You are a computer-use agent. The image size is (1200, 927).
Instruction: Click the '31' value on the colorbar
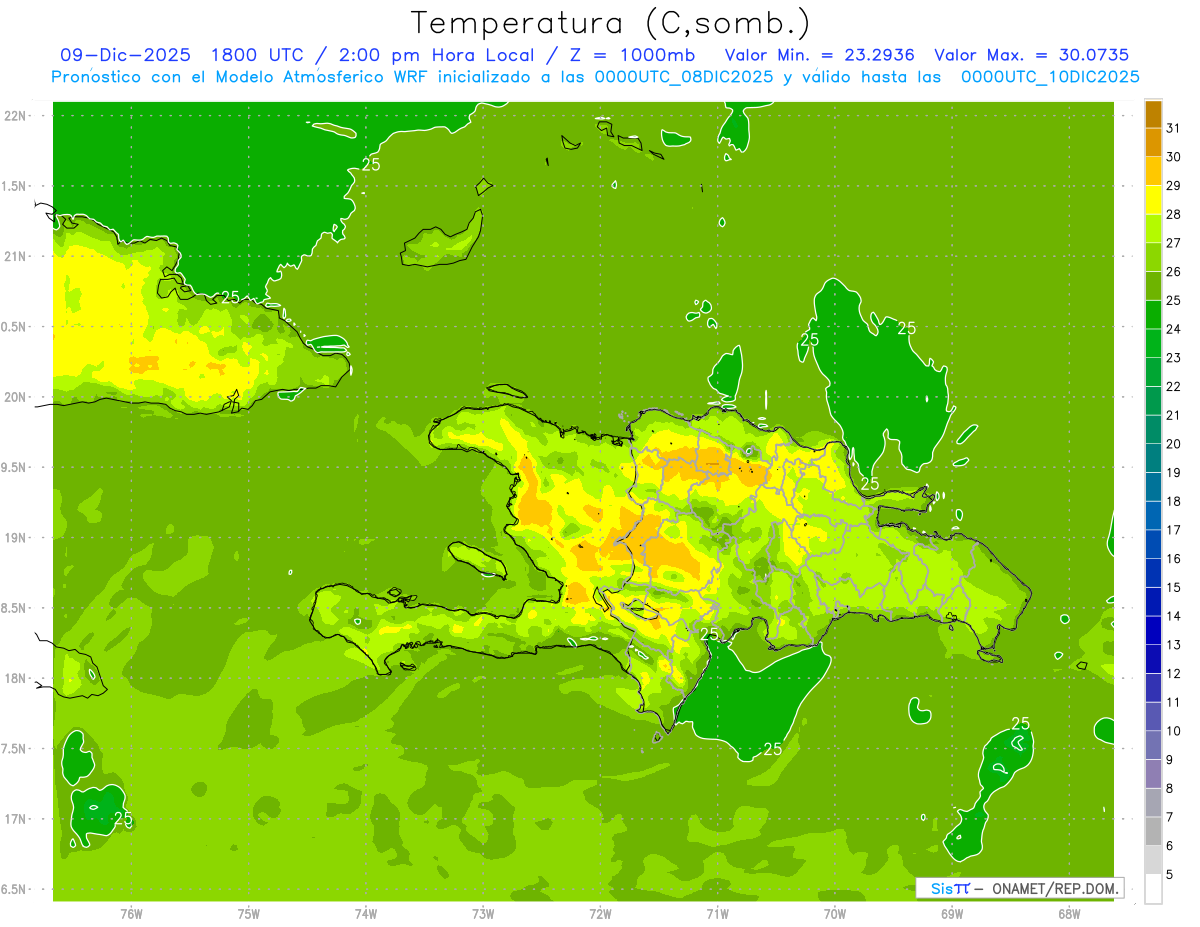coord(1174,128)
